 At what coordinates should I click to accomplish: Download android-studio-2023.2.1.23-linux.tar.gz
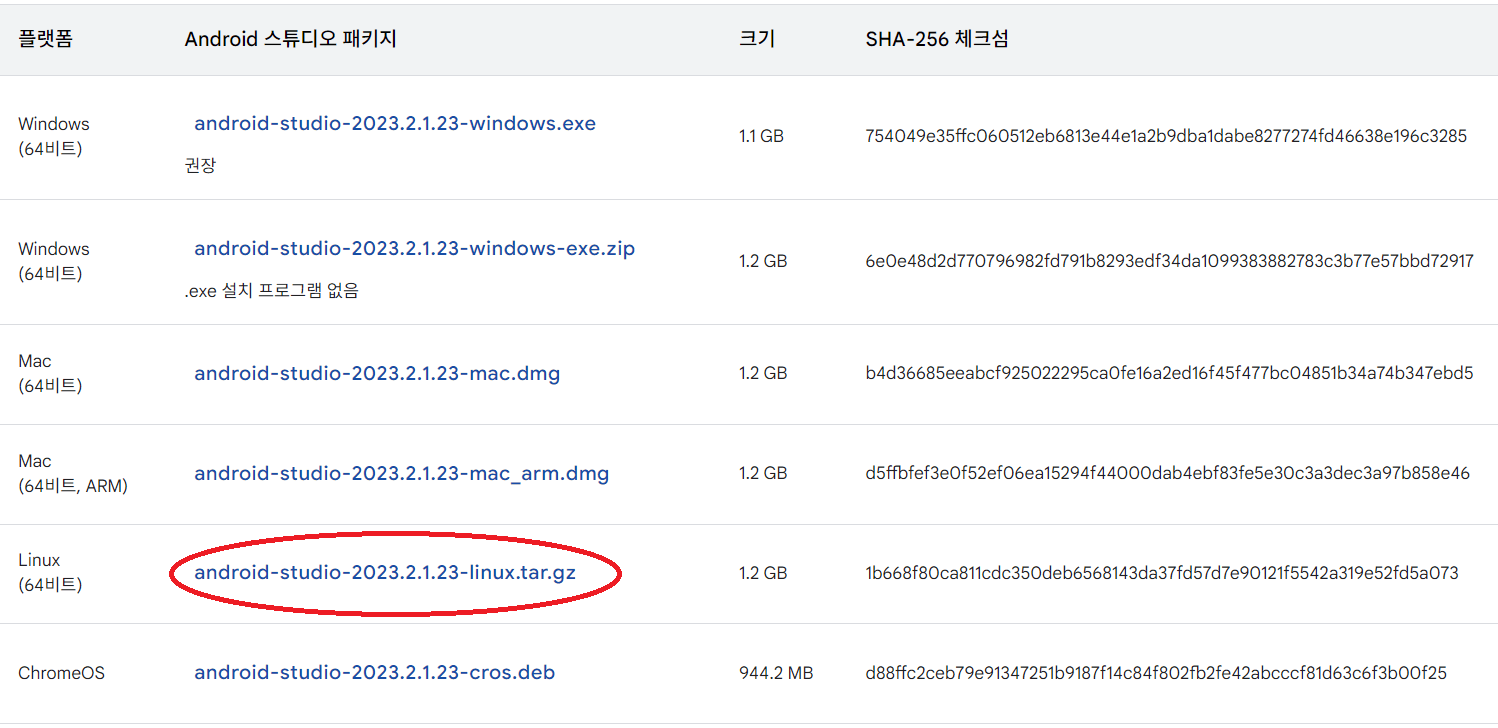pos(385,573)
